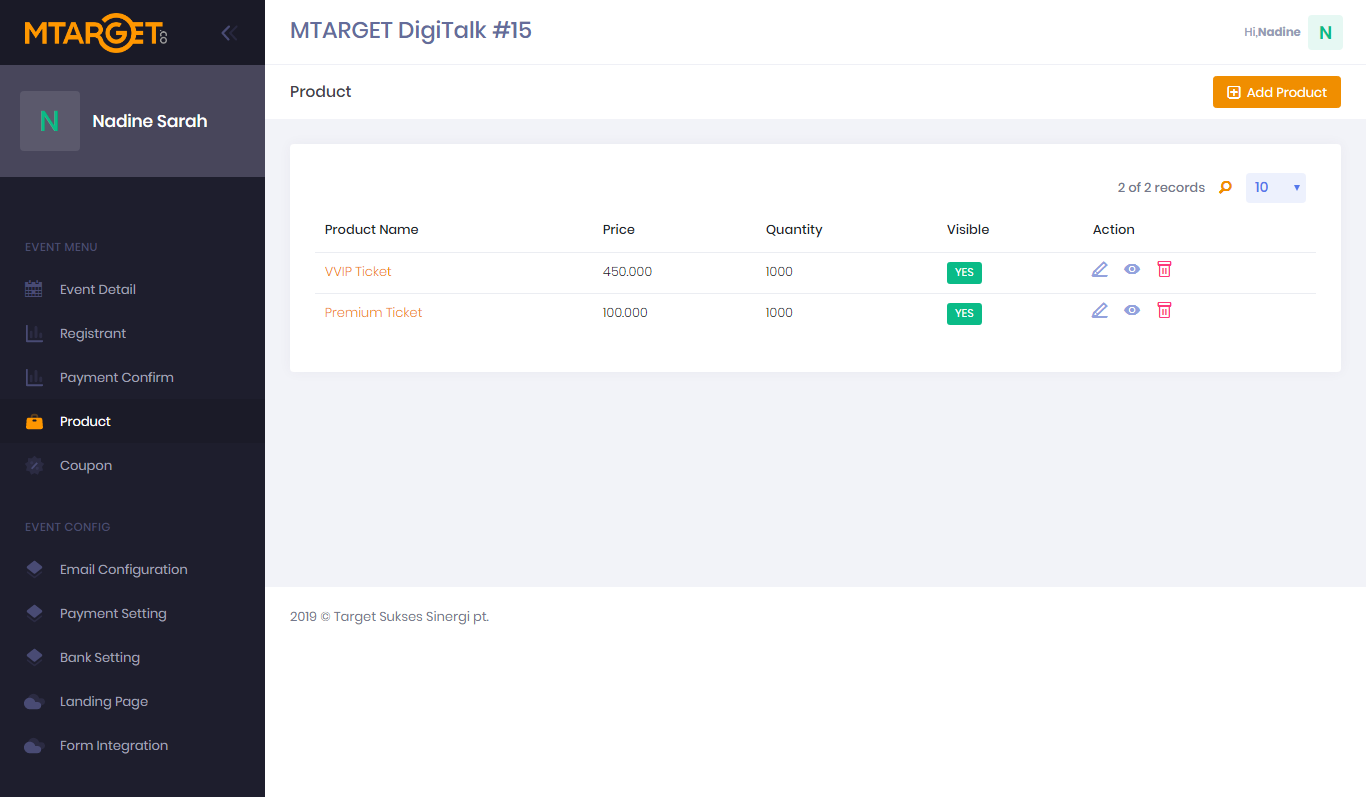The image size is (1366, 797).
Task: Click the Form Integration cloud icon
Action: coord(34,745)
